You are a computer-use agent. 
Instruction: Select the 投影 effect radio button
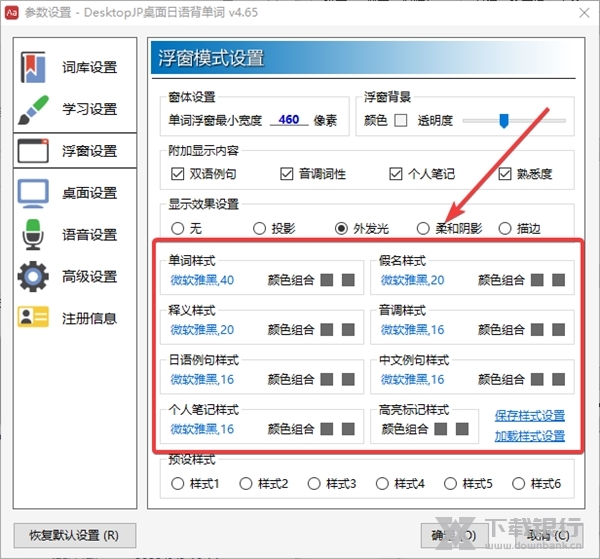click(259, 228)
